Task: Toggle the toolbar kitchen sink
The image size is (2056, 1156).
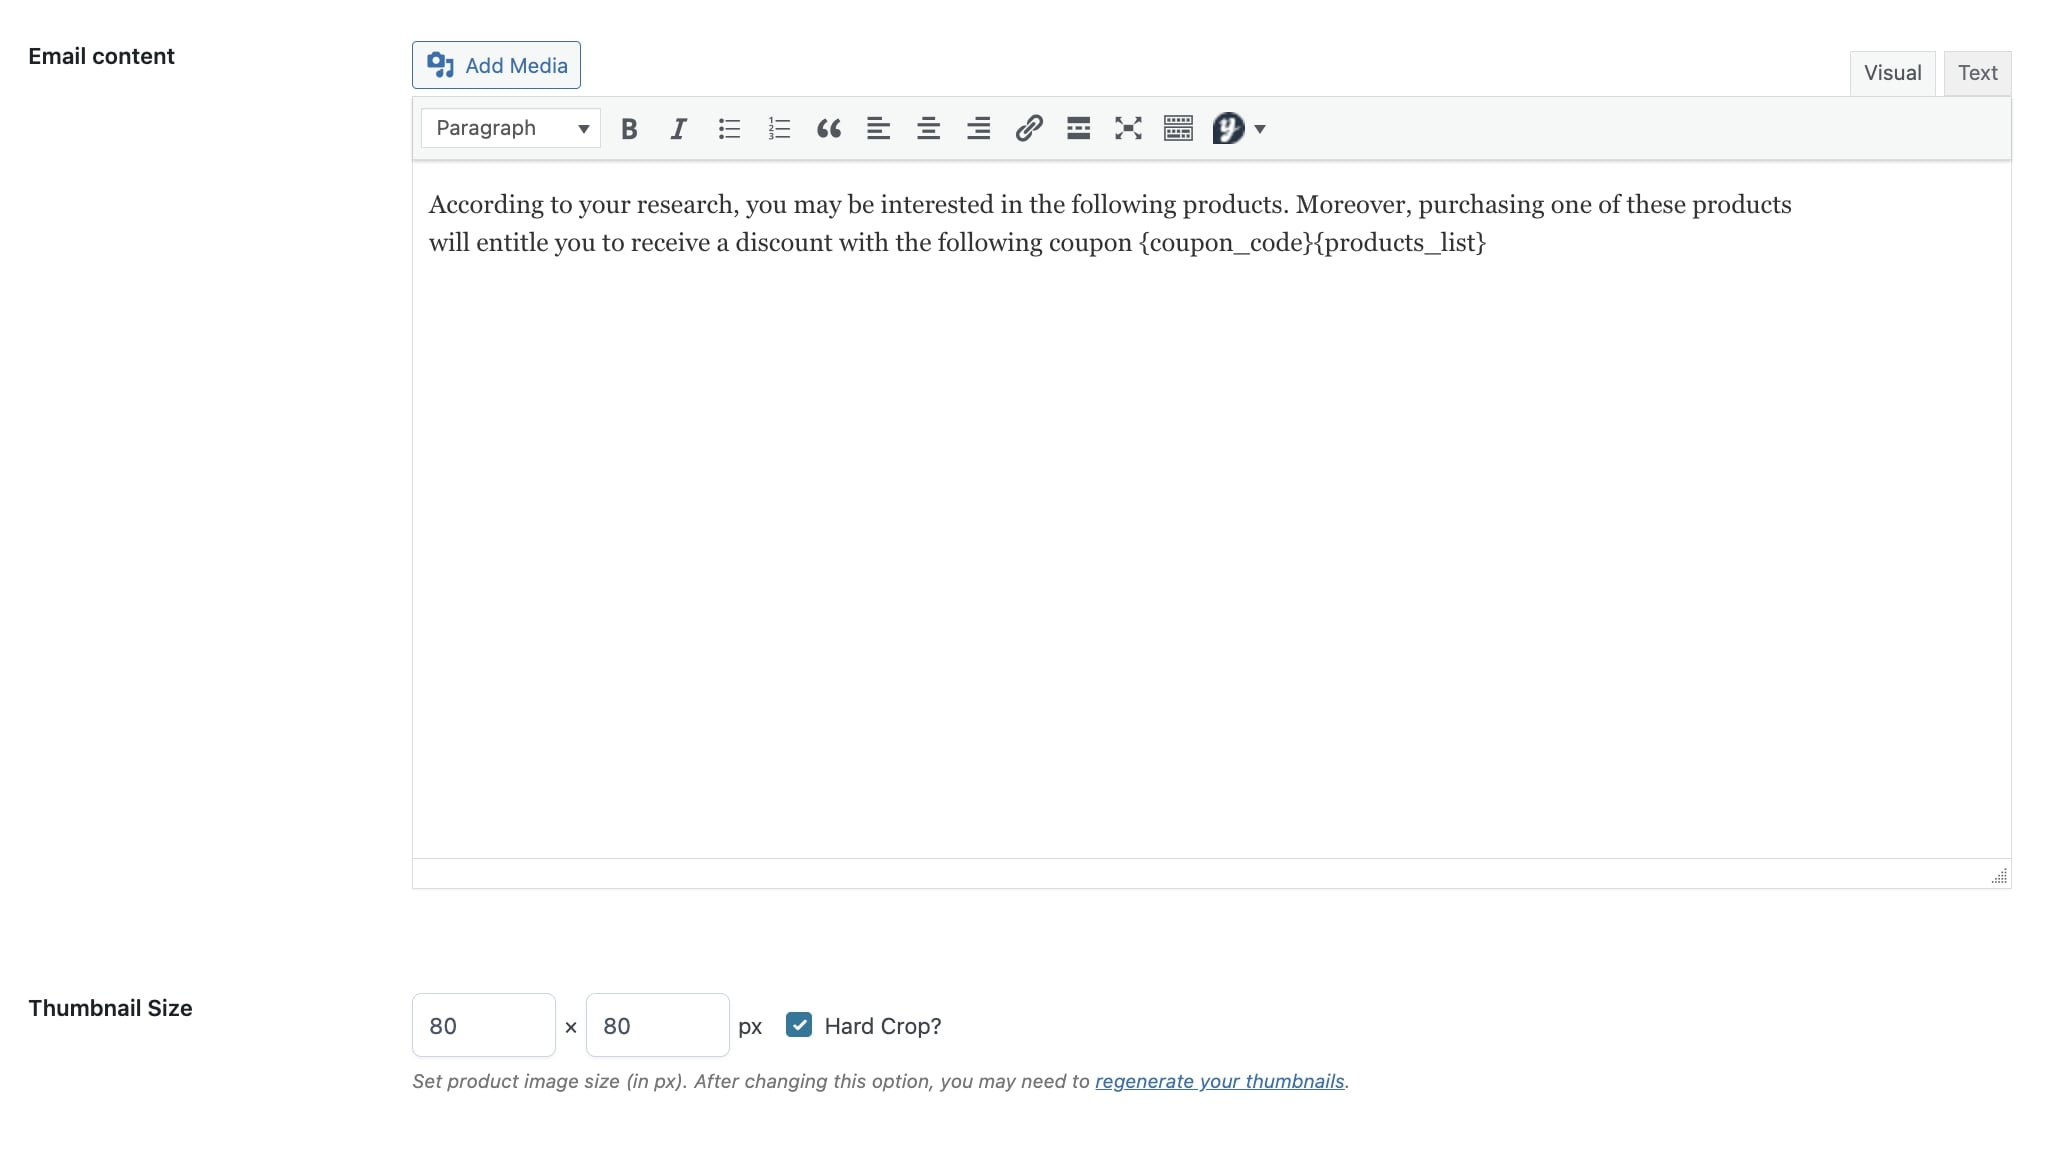Action: point(1179,128)
